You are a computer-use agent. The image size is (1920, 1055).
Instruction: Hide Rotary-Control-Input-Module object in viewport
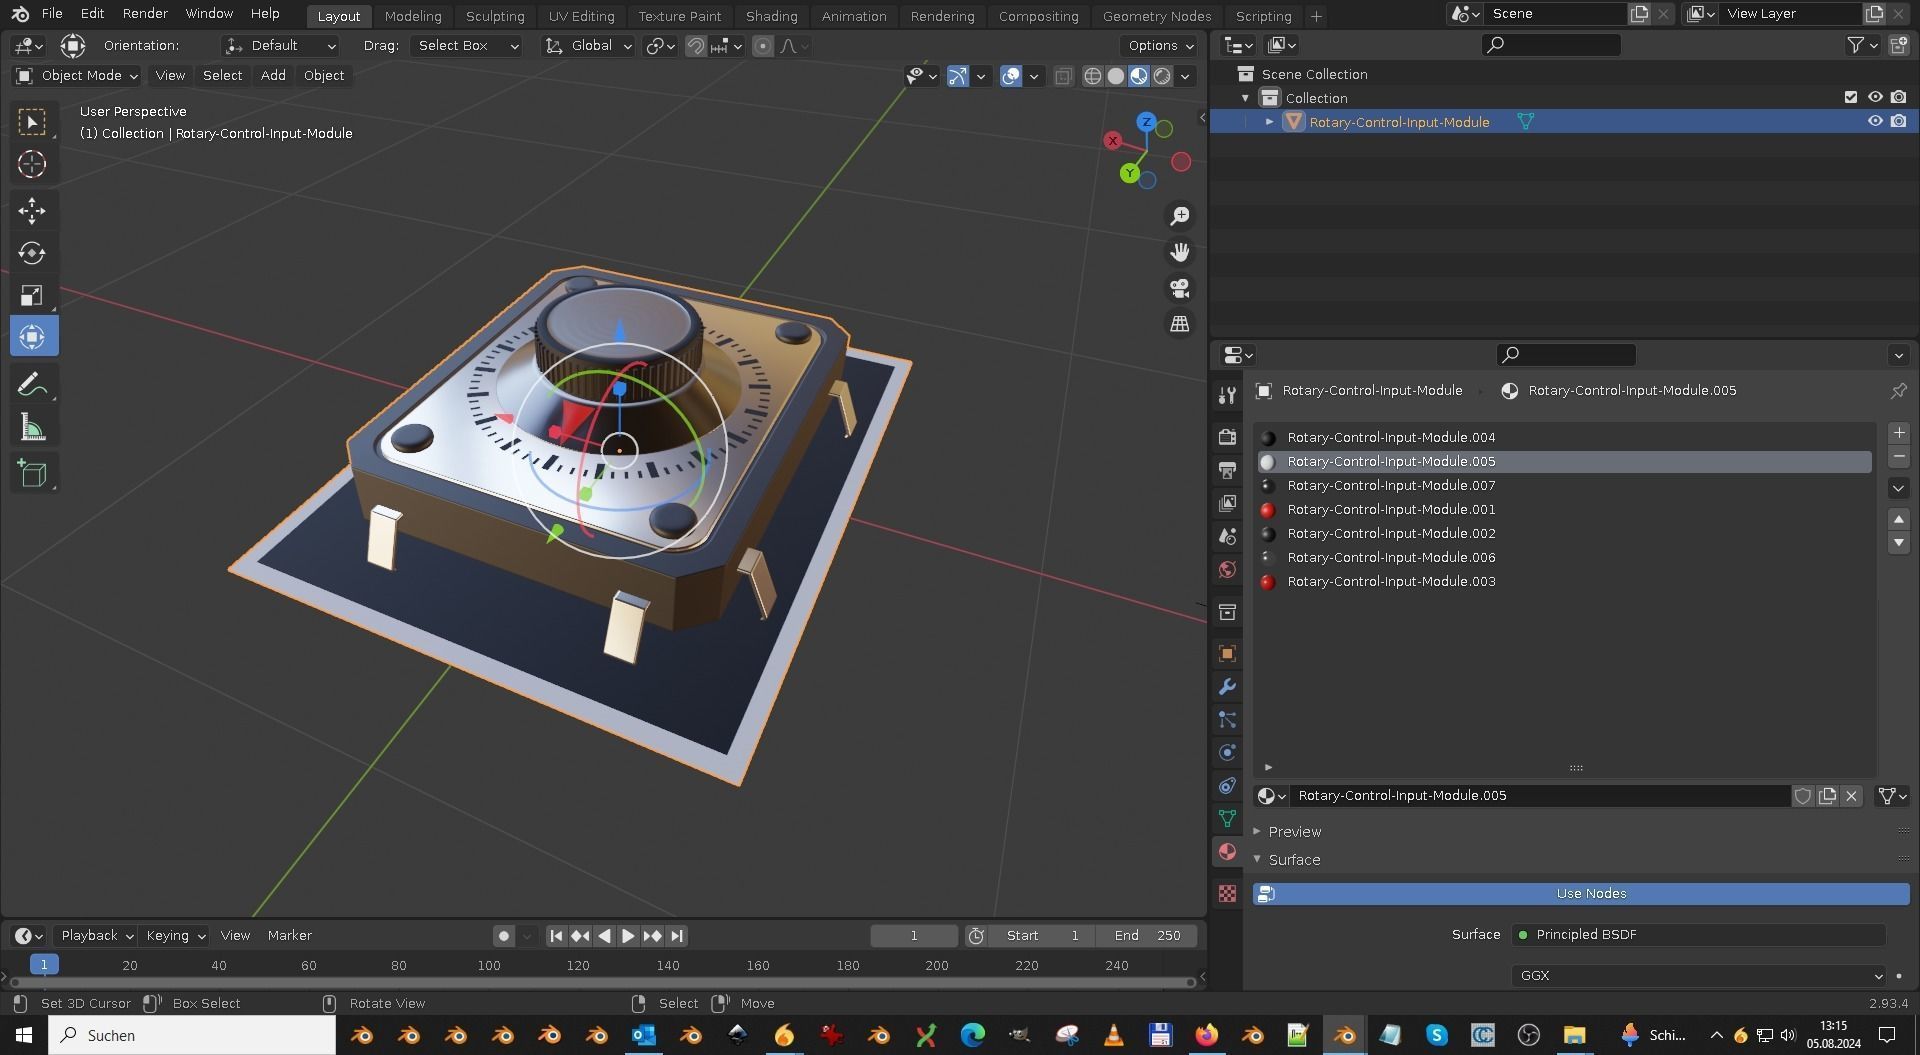click(x=1875, y=121)
